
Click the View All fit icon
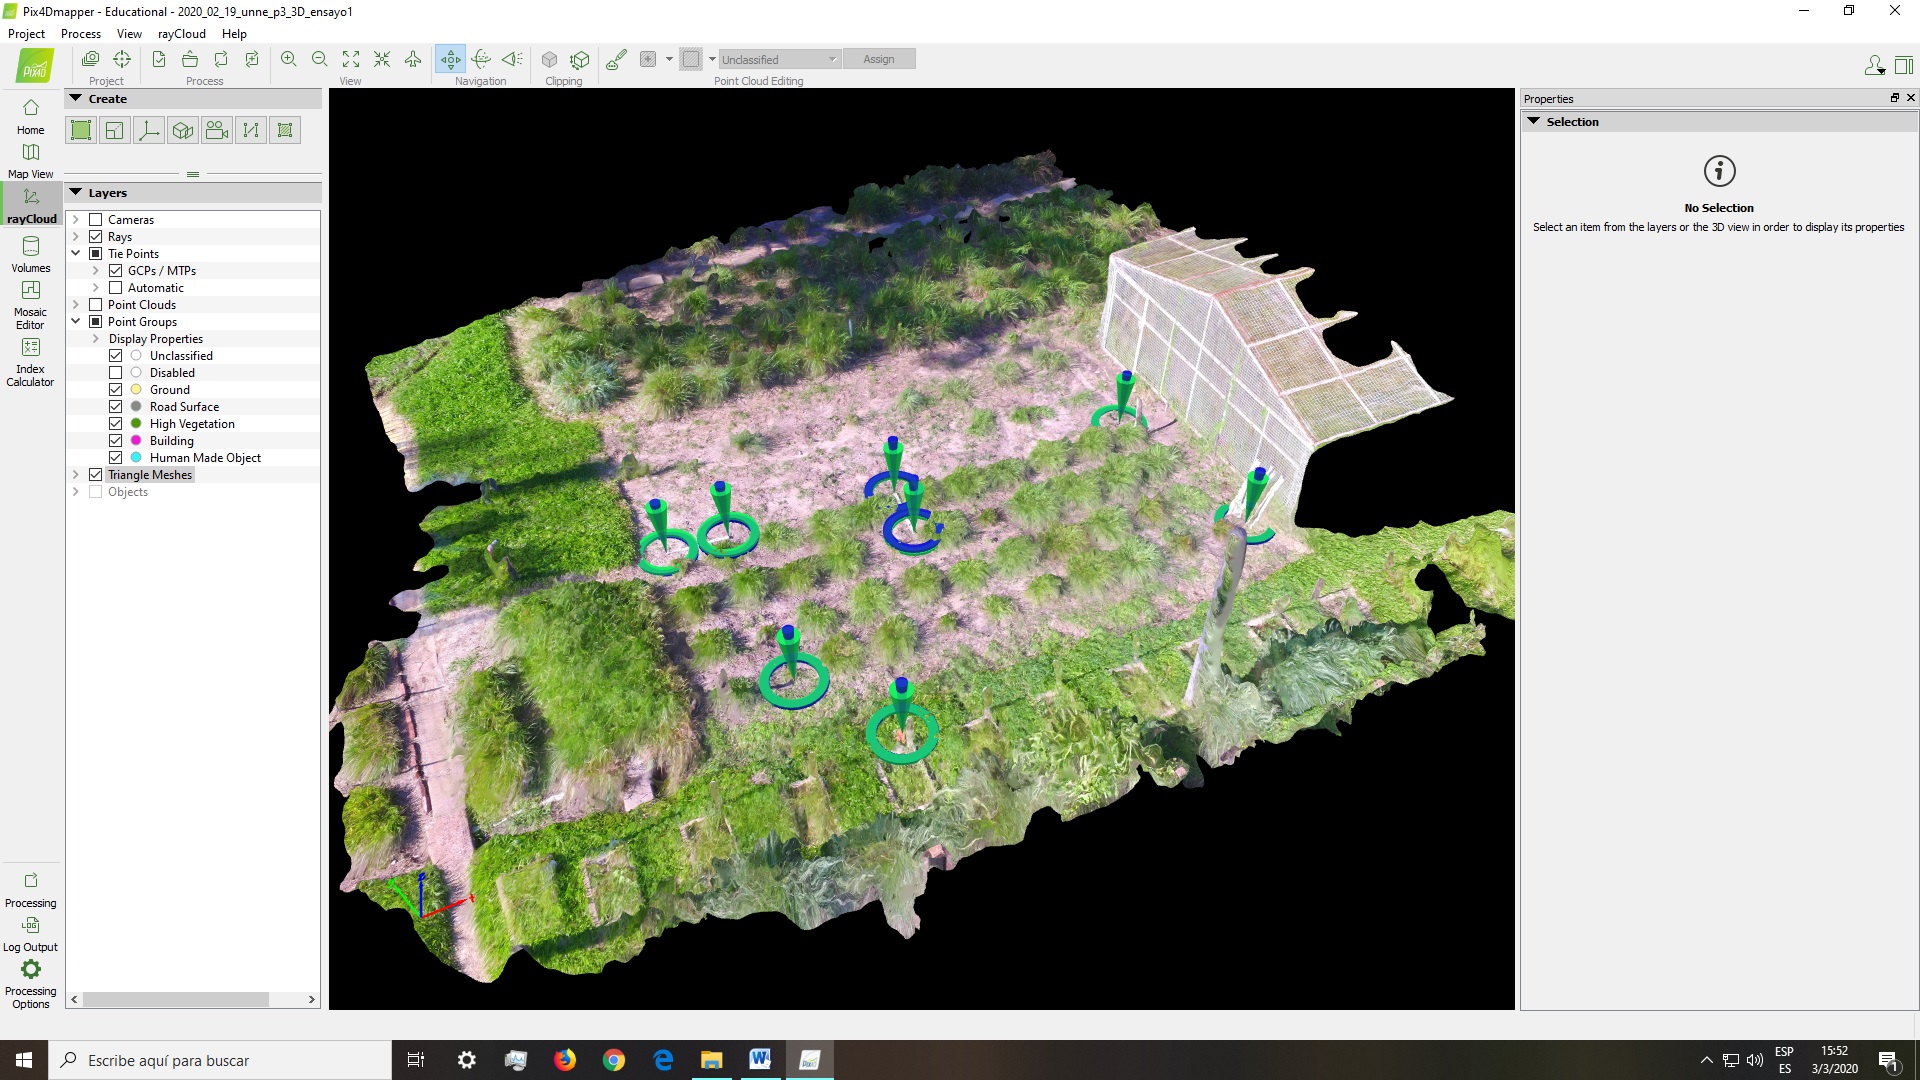pos(351,59)
